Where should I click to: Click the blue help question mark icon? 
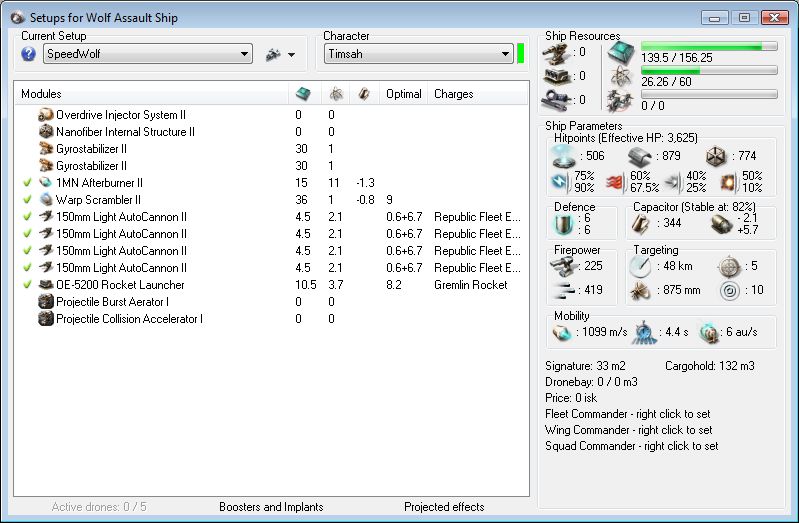pyautogui.click(x=29, y=54)
